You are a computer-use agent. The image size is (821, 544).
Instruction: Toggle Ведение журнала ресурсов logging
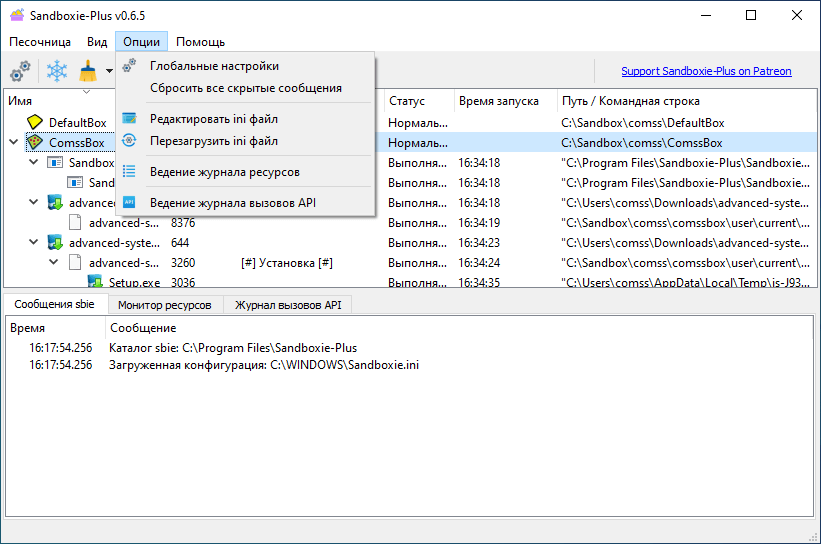(224, 172)
